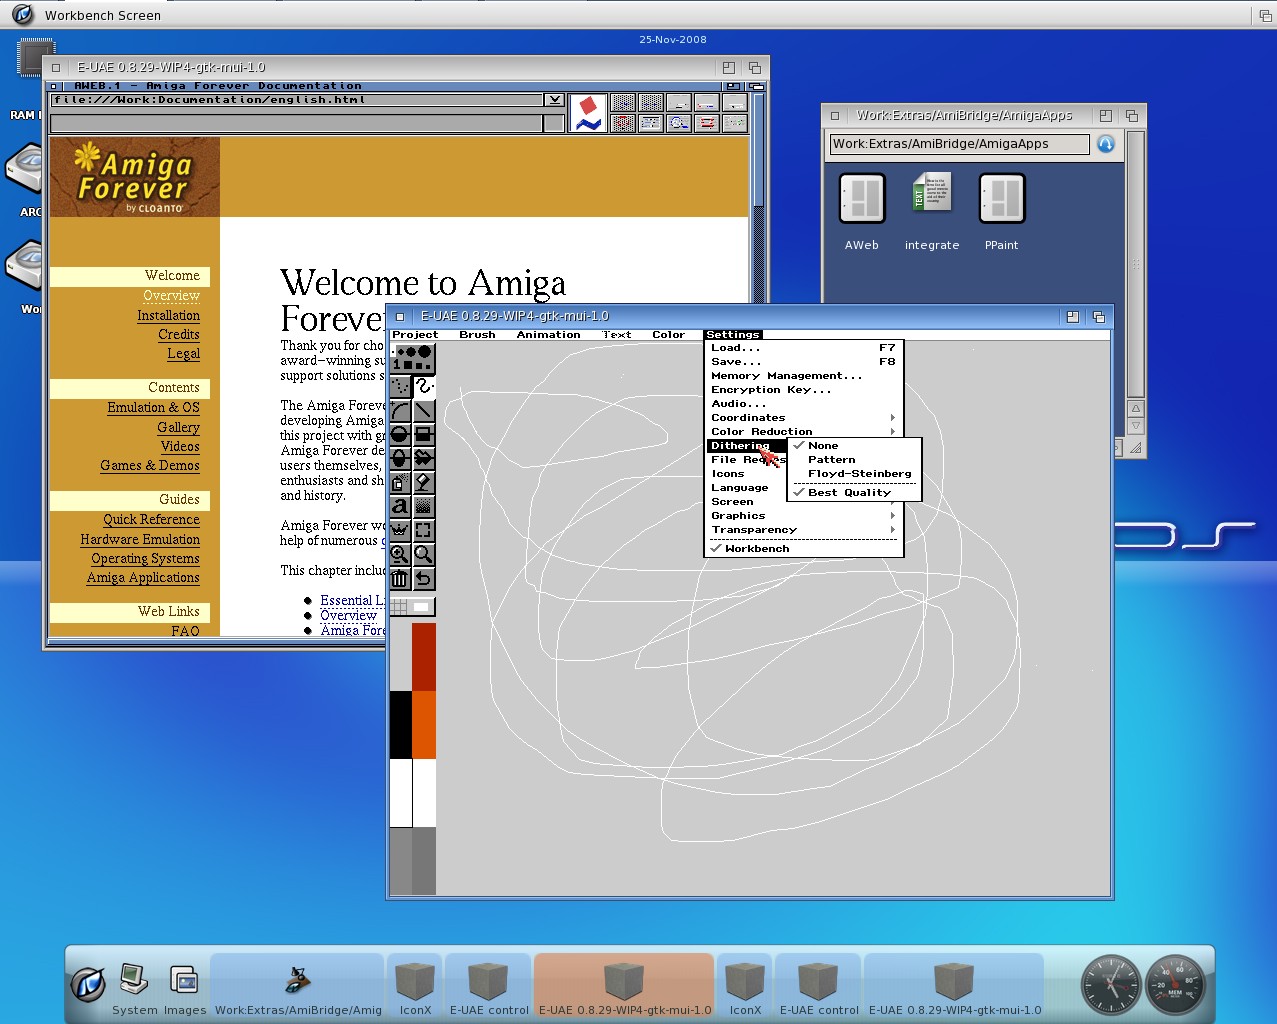Select the grid pattern tool
Viewport: 1277px width, 1024px height.
pos(424,506)
